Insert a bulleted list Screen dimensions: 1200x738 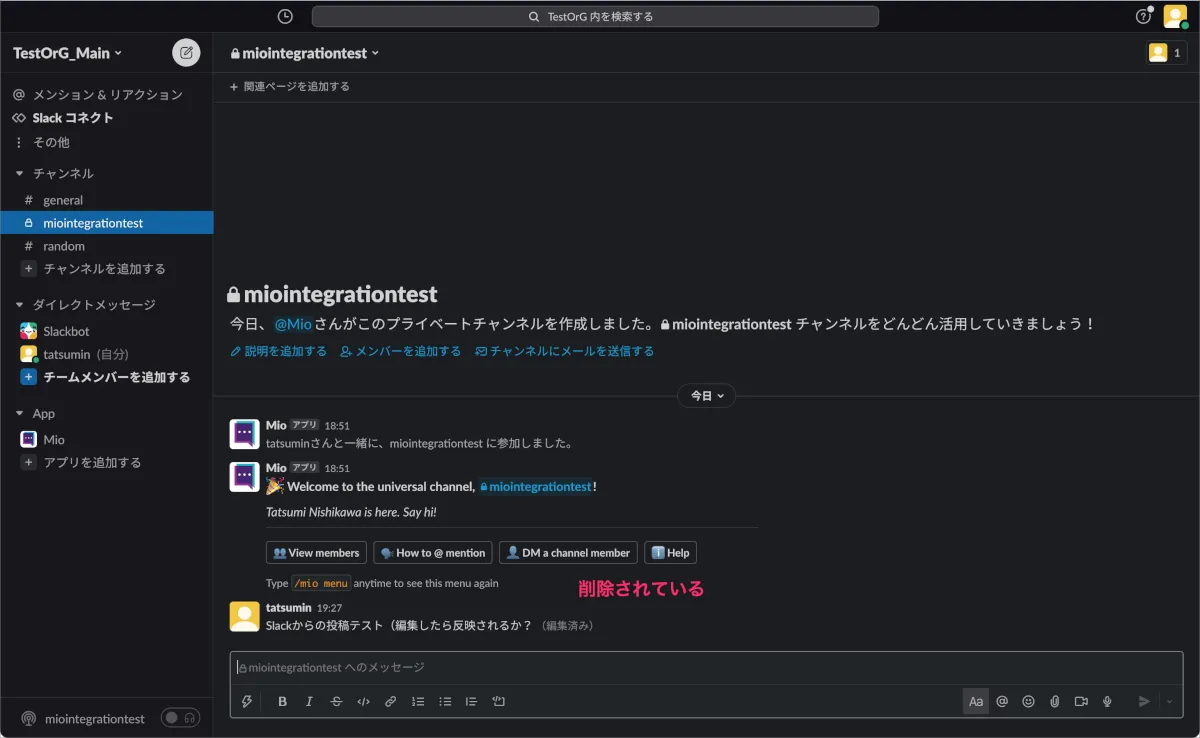pyautogui.click(x=445, y=701)
